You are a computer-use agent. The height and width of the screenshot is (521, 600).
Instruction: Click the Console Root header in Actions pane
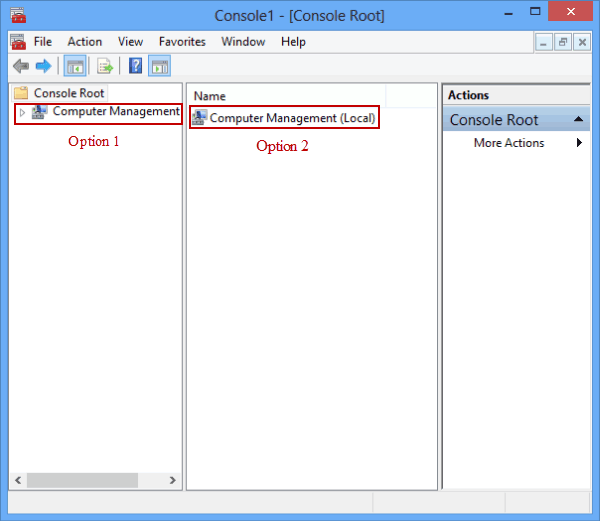[x=516, y=120]
